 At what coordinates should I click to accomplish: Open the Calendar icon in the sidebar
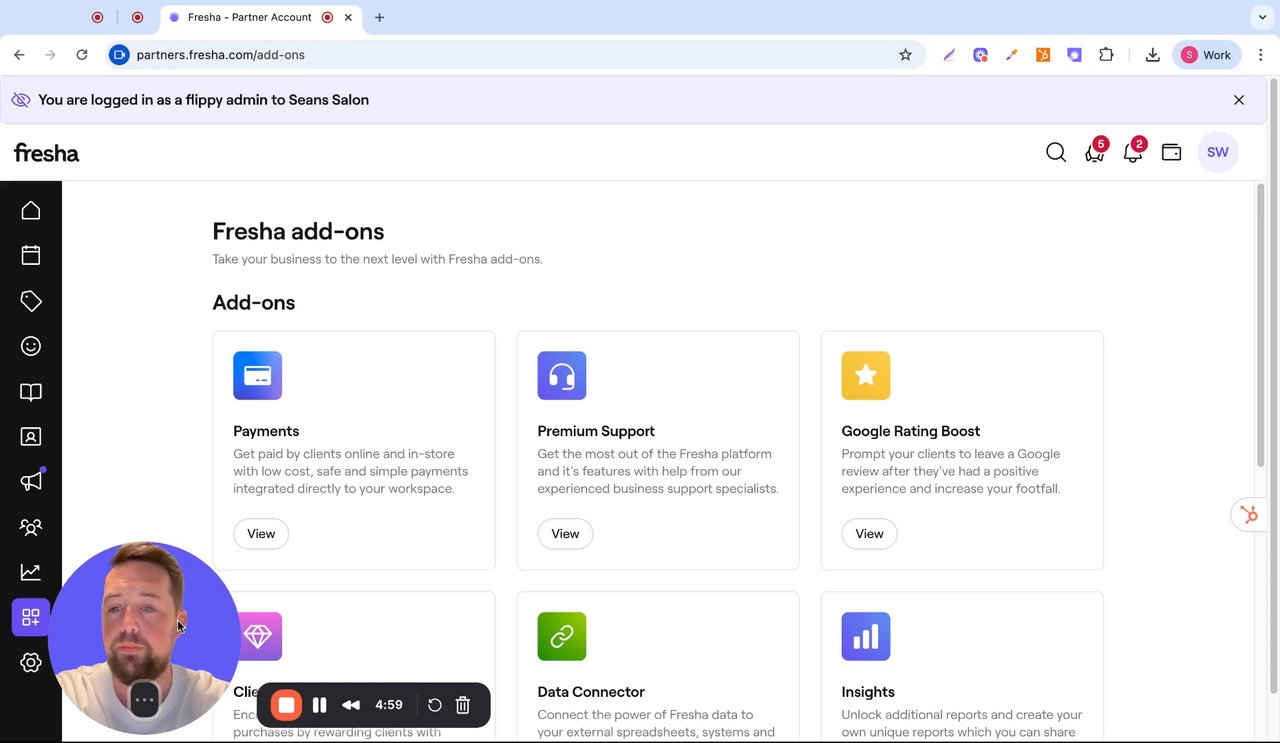pos(31,255)
